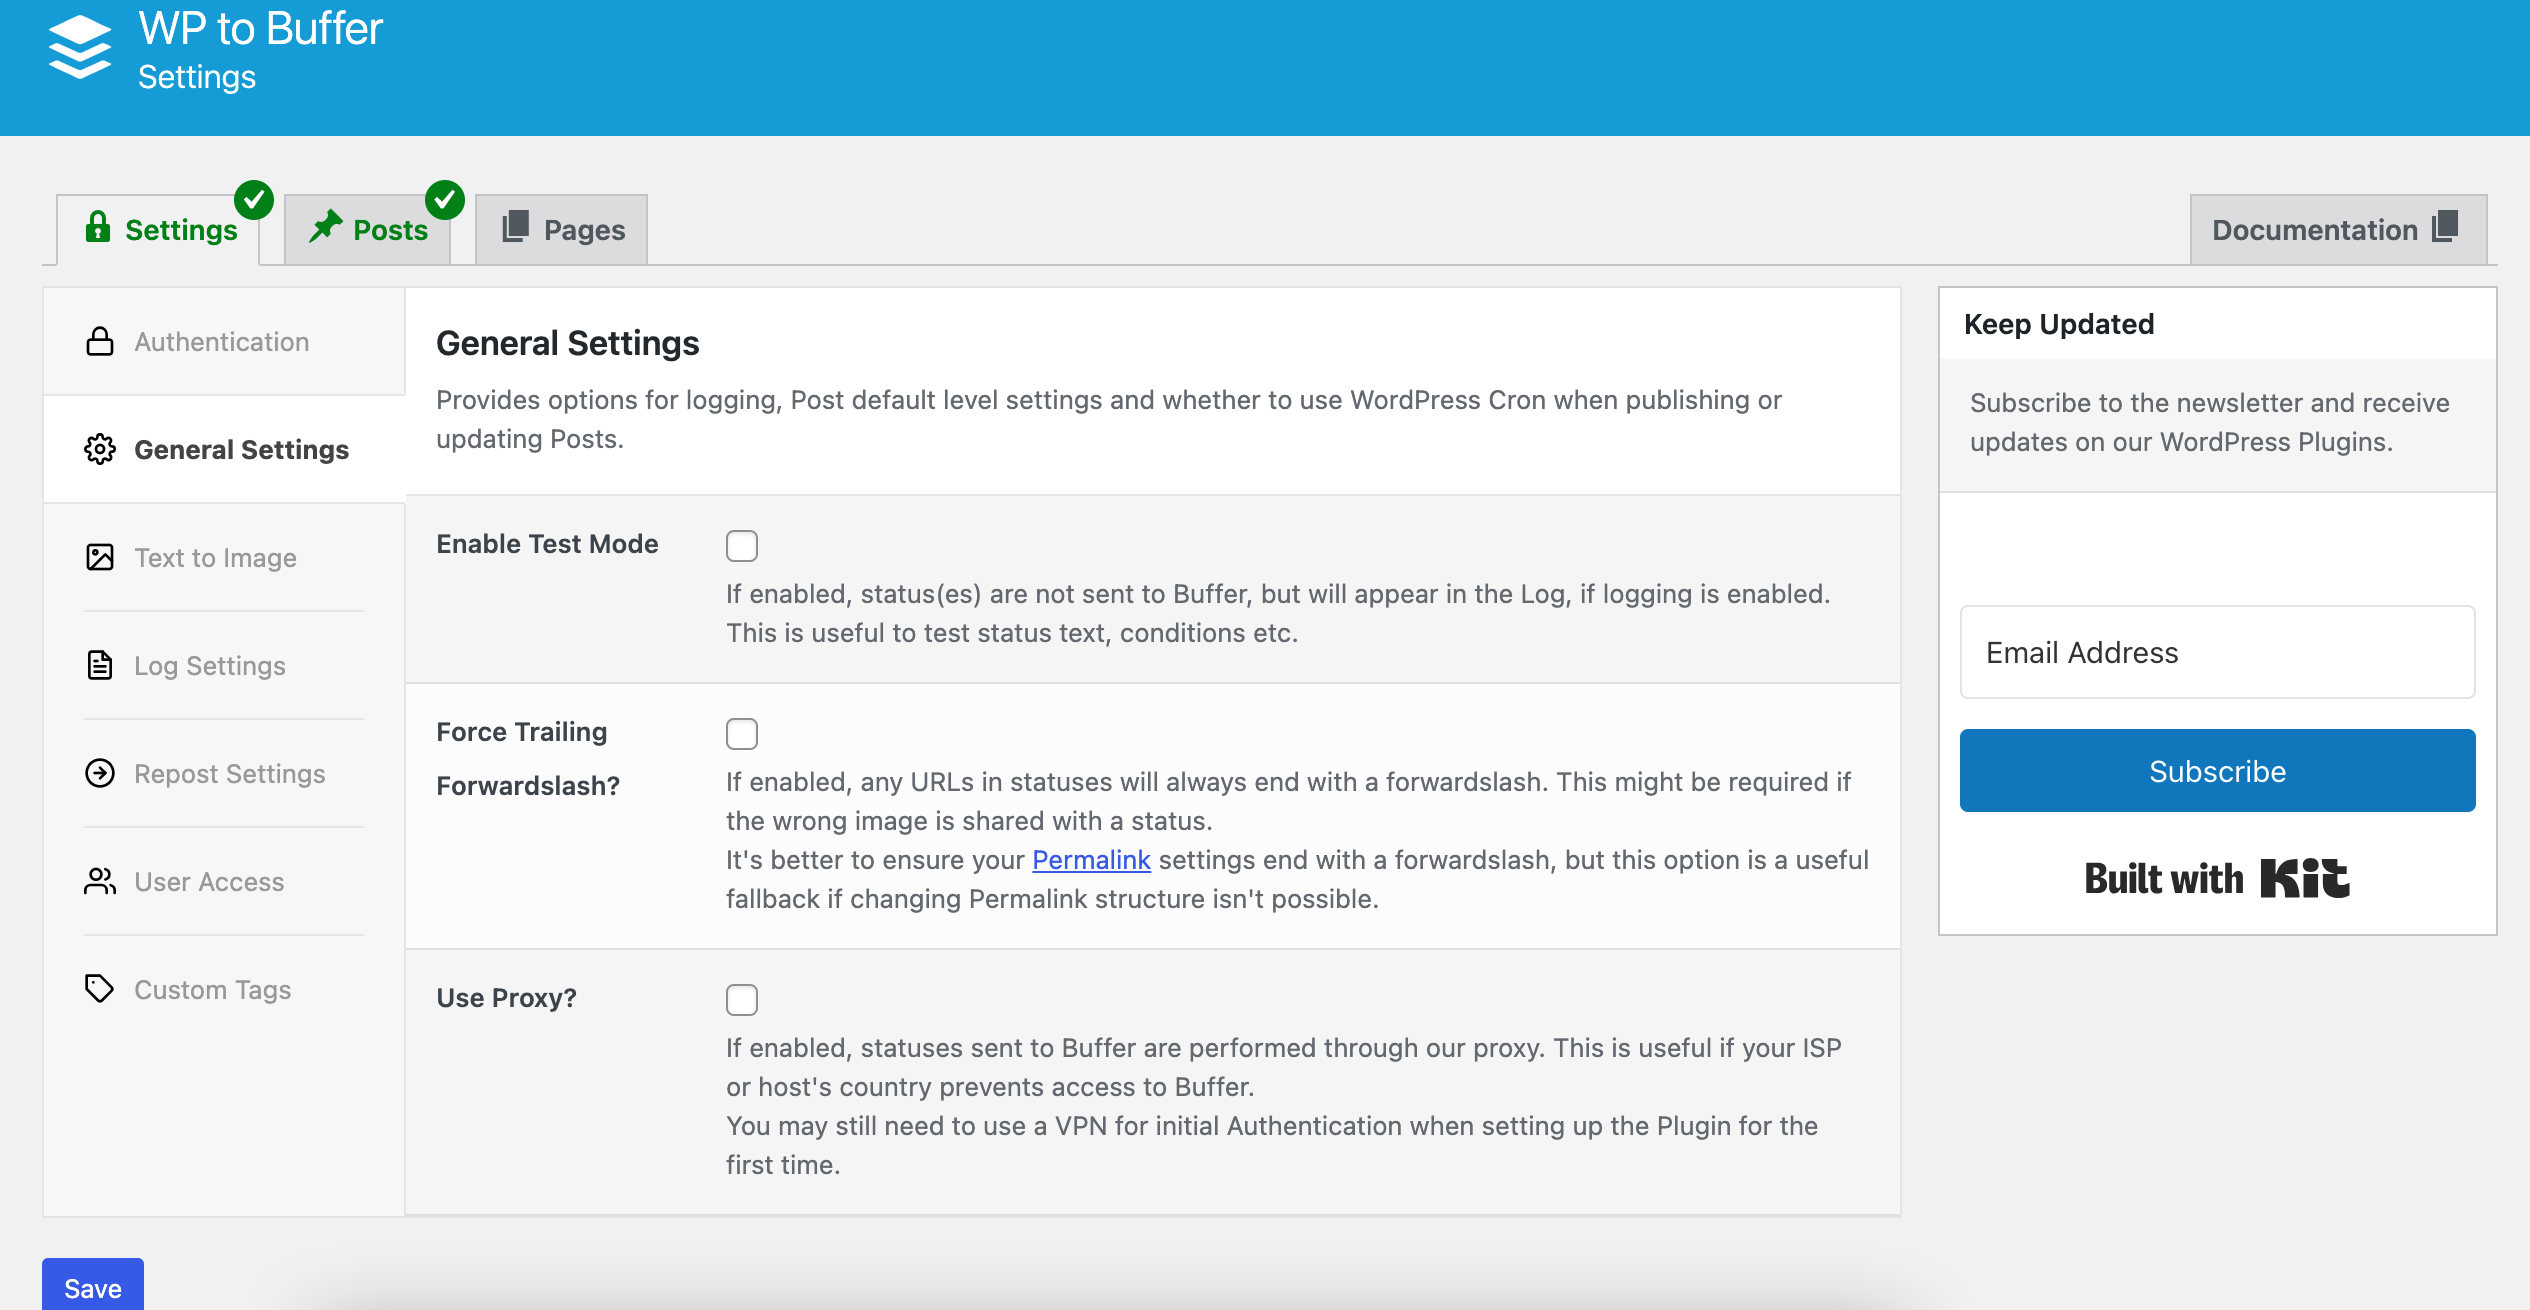Click the users icon beside User Access
Viewport: 2530px width, 1310px height.
(x=100, y=881)
